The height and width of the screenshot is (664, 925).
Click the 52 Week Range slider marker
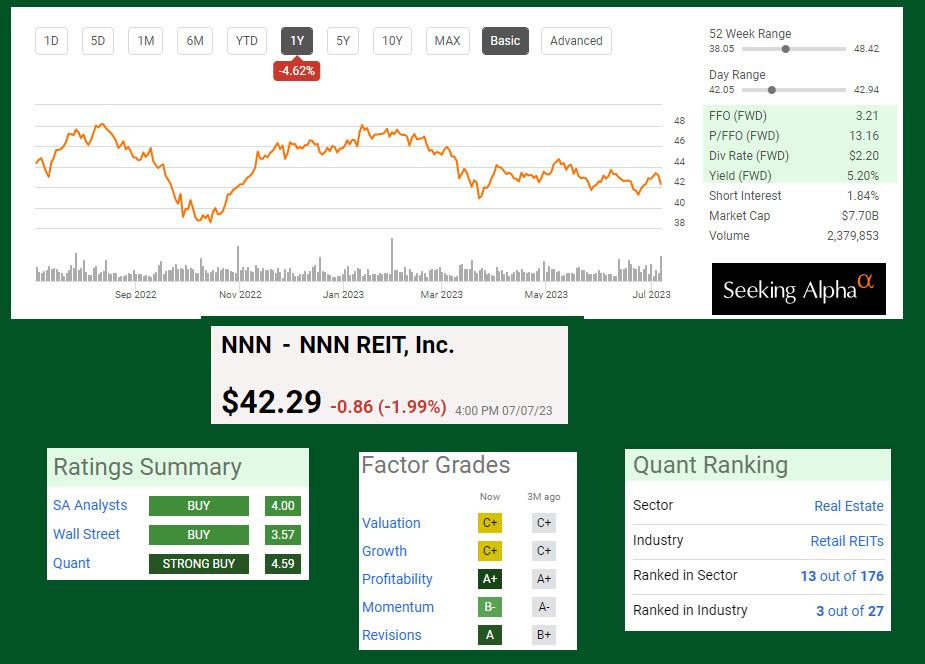click(786, 48)
